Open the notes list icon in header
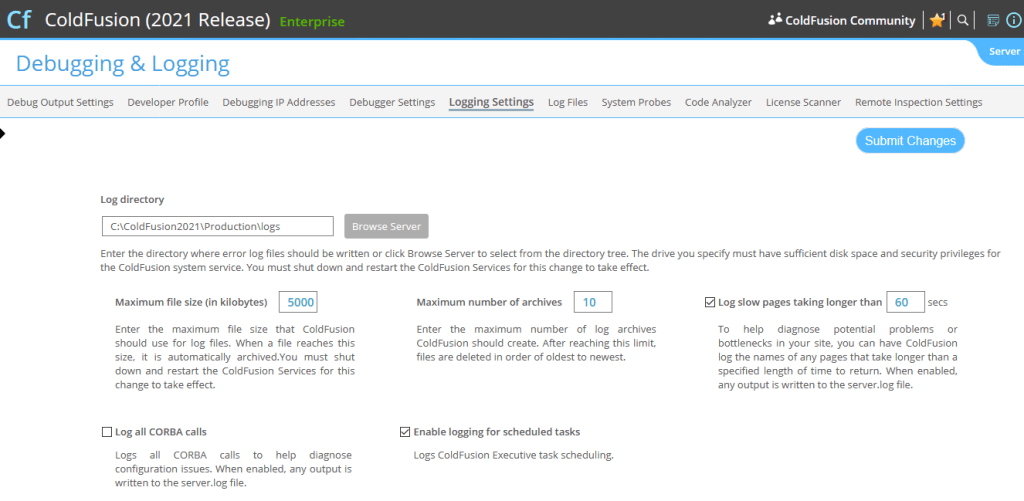Image resolution: width=1024 pixels, height=501 pixels. [993, 20]
